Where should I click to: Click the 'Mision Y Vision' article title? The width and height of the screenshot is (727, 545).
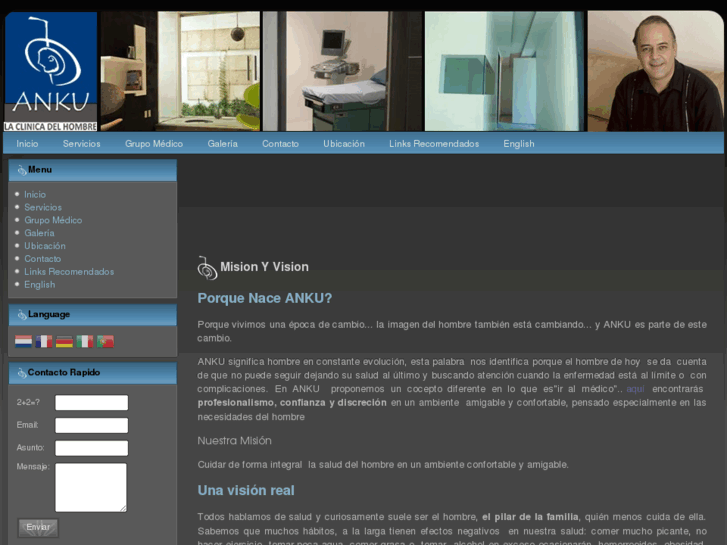click(x=264, y=267)
